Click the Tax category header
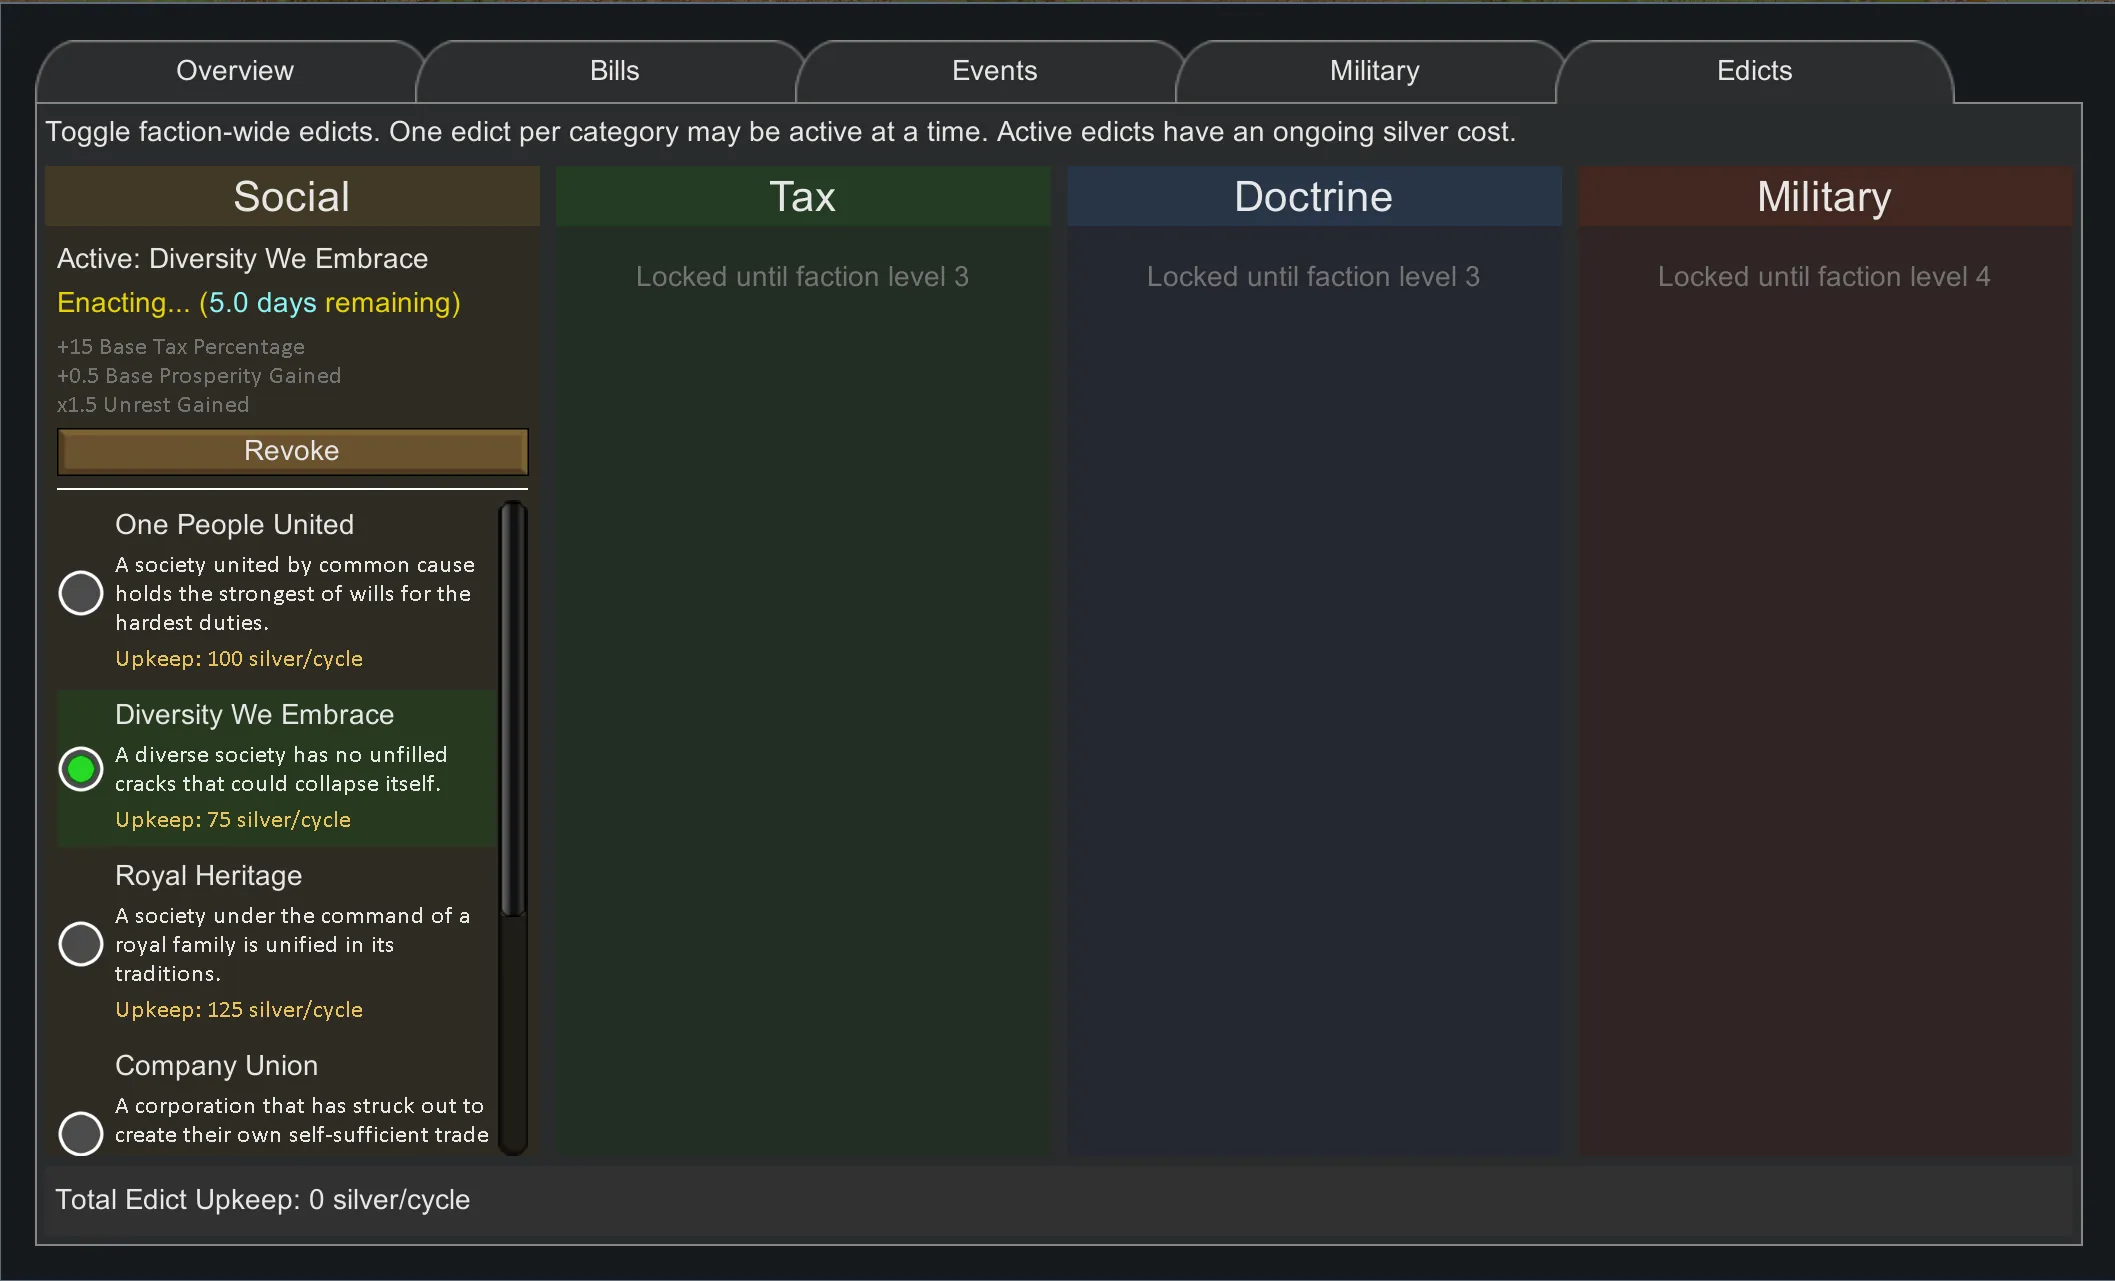This screenshot has height=1281, width=2115. coord(802,197)
